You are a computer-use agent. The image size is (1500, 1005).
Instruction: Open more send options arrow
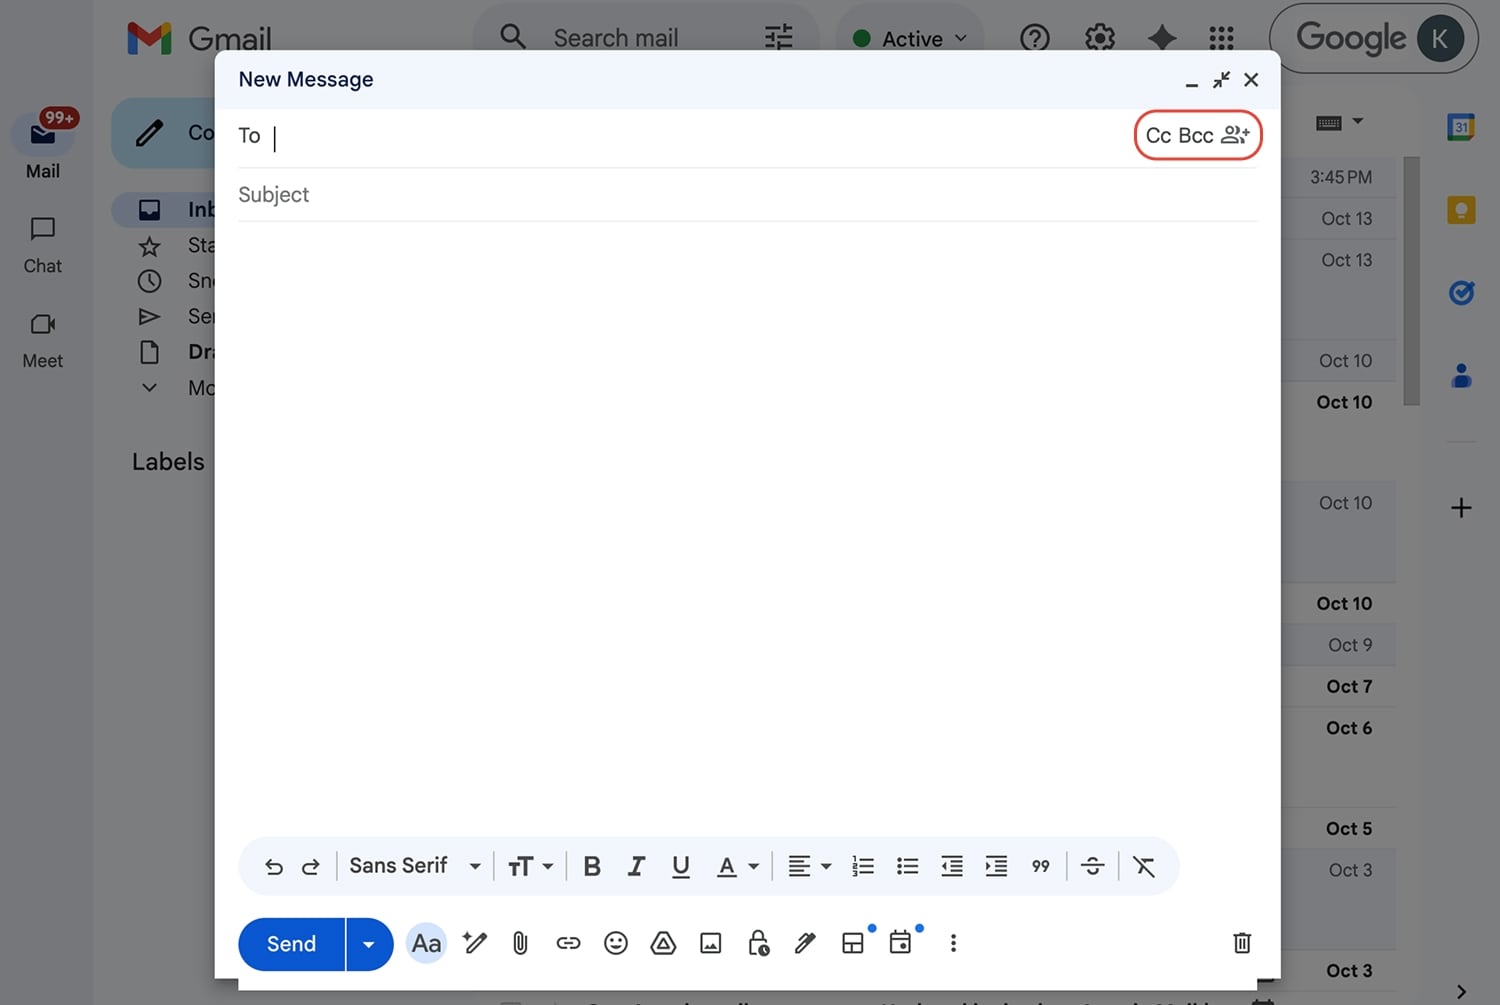coord(369,944)
